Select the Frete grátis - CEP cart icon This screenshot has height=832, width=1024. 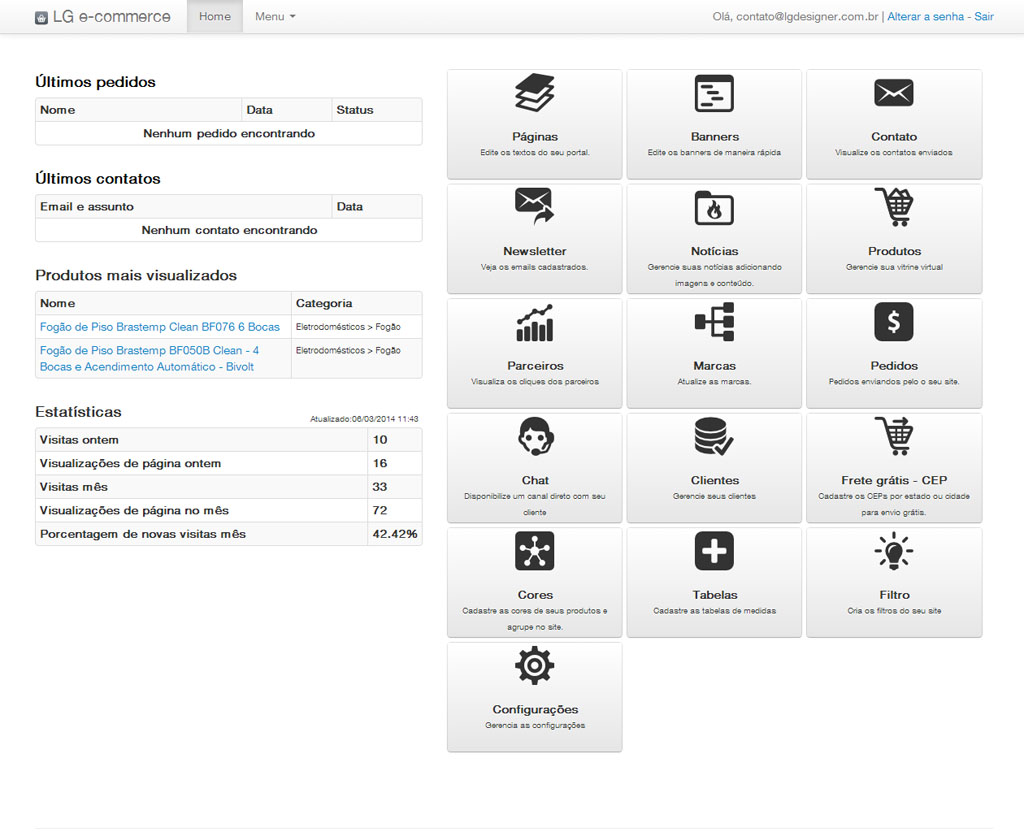point(894,437)
